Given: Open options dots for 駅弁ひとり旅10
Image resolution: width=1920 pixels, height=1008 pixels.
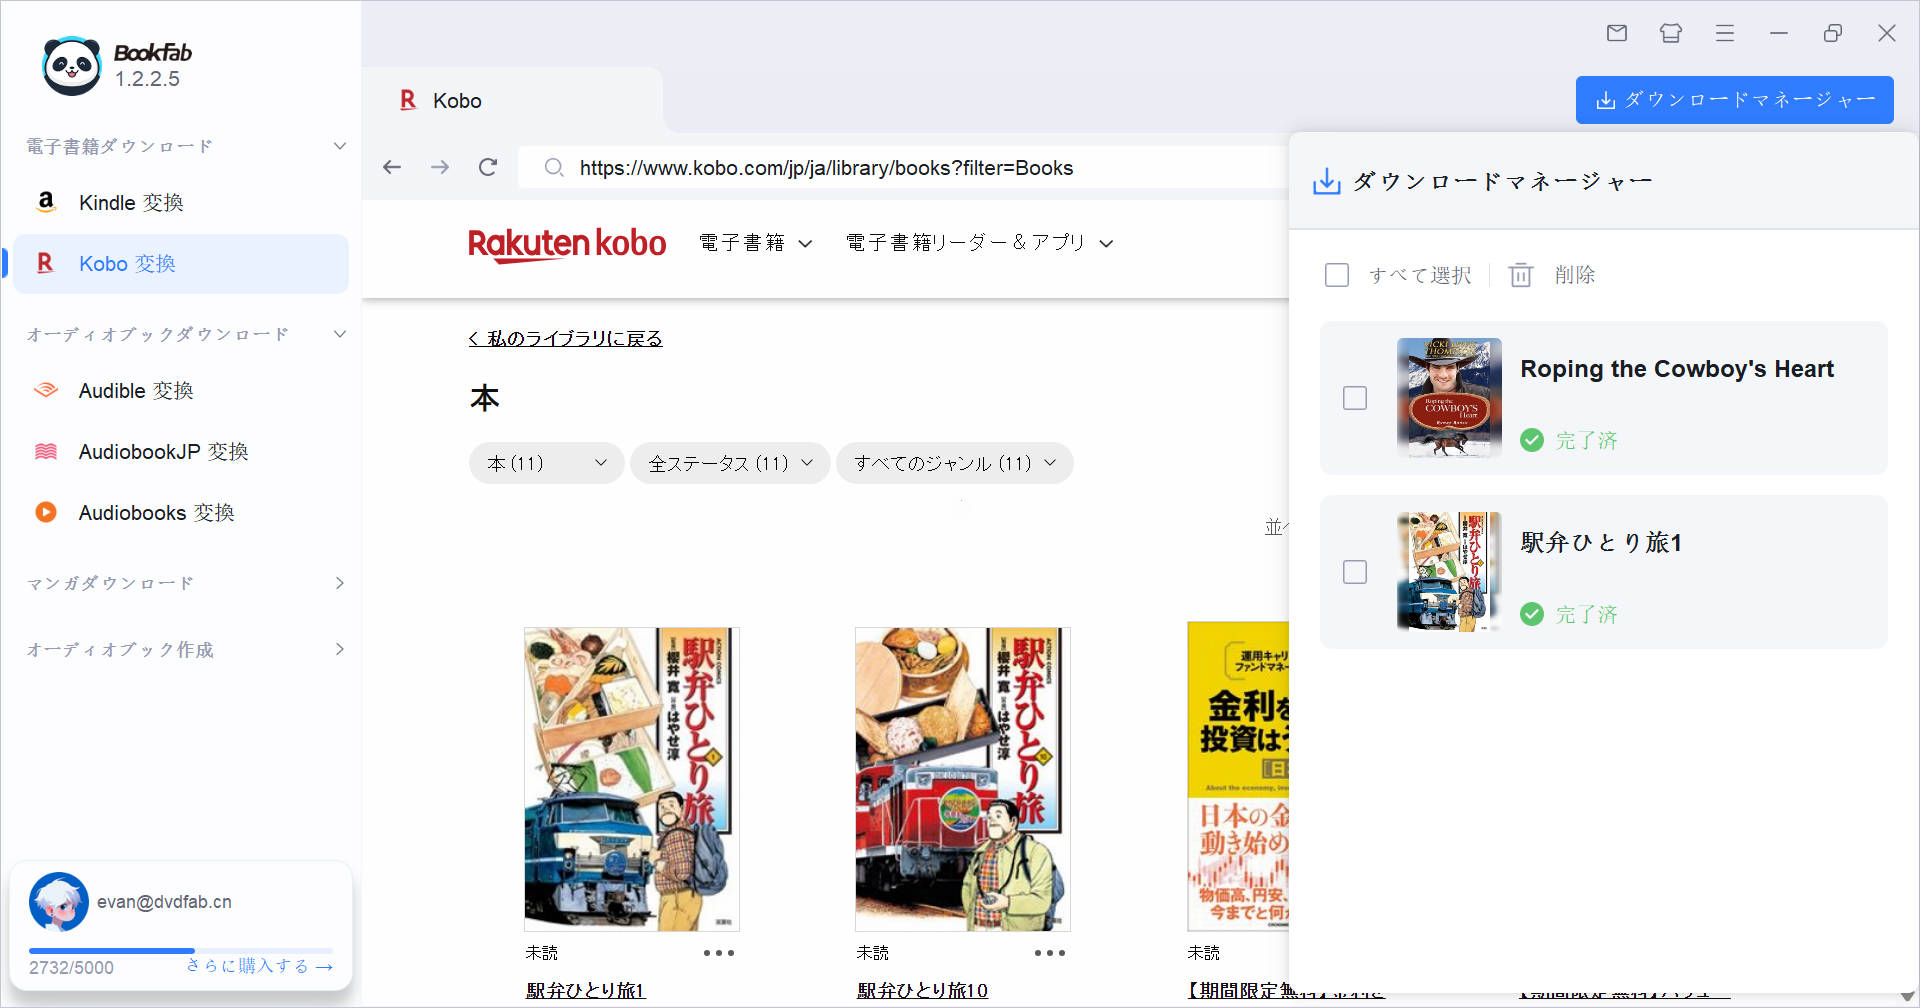Looking at the screenshot, I should coord(1049,953).
